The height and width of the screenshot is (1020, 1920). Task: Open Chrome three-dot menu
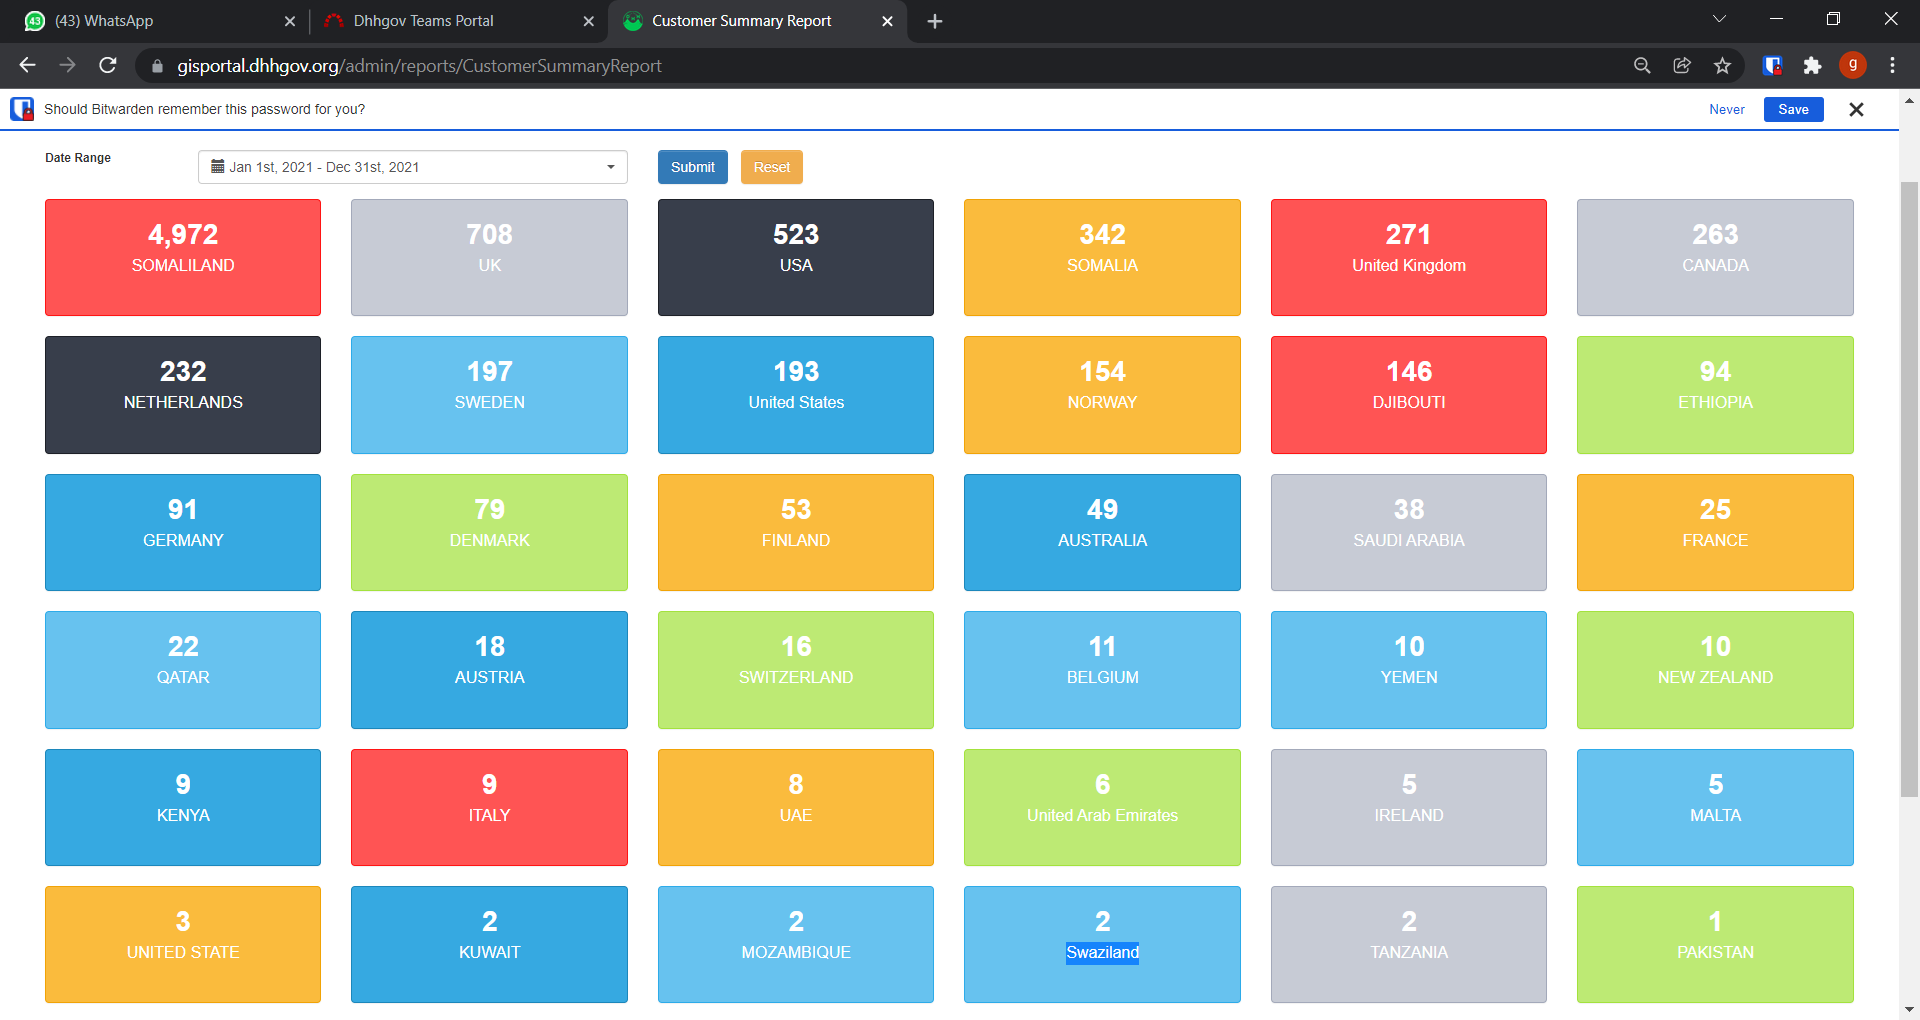1892,65
